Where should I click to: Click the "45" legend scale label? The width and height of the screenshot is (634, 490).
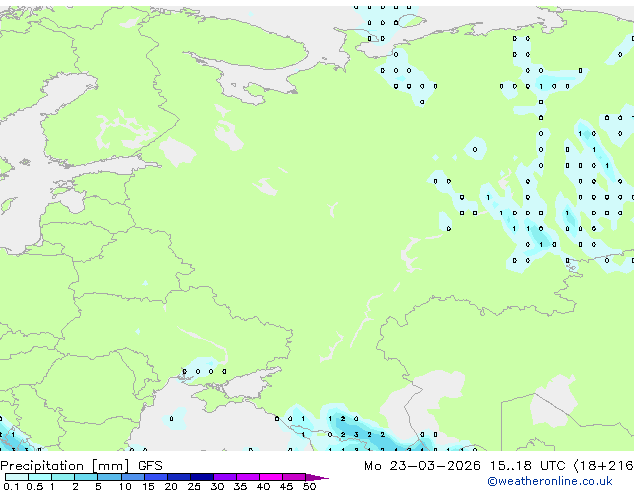point(286,486)
